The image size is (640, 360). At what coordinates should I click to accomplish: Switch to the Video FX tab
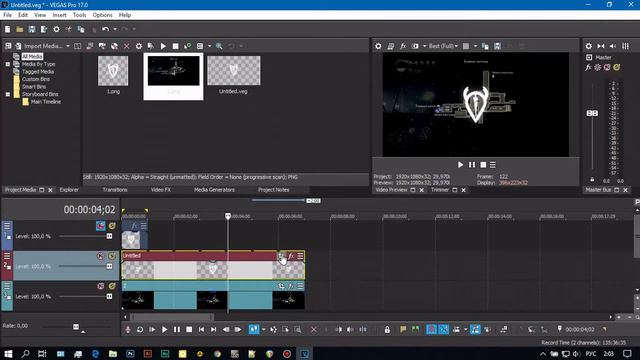point(161,190)
